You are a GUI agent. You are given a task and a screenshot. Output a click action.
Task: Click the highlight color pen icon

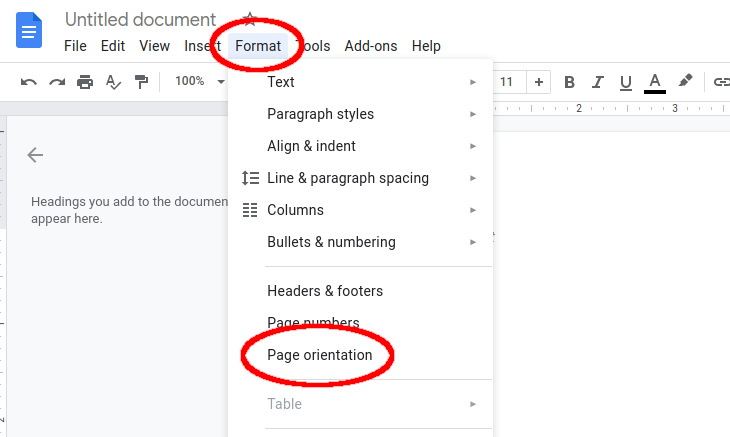tap(685, 82)
